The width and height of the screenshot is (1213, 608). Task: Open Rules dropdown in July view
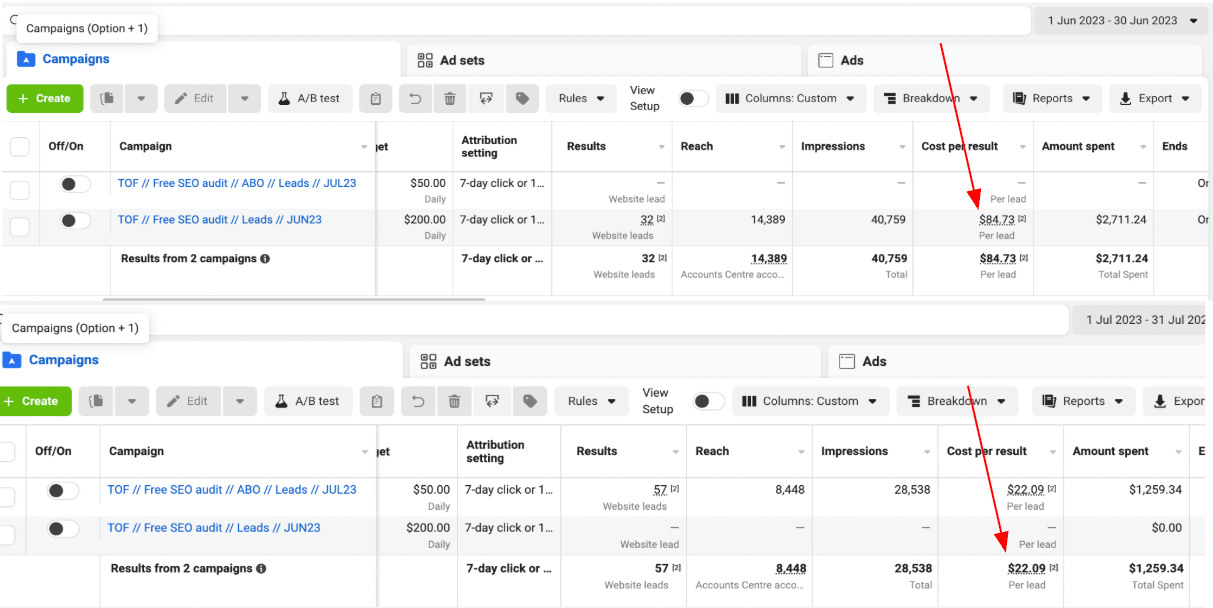[x=591, y=401]
